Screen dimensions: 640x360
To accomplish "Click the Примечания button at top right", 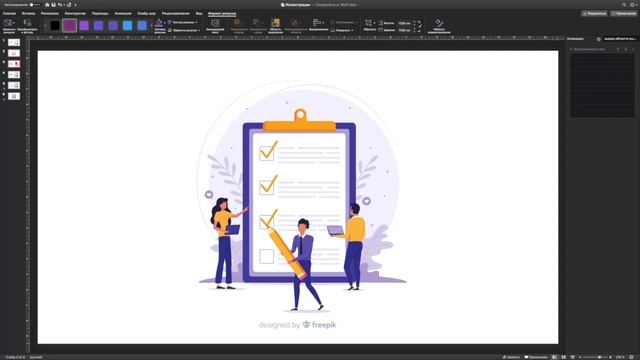I will (x=624, y=13).
